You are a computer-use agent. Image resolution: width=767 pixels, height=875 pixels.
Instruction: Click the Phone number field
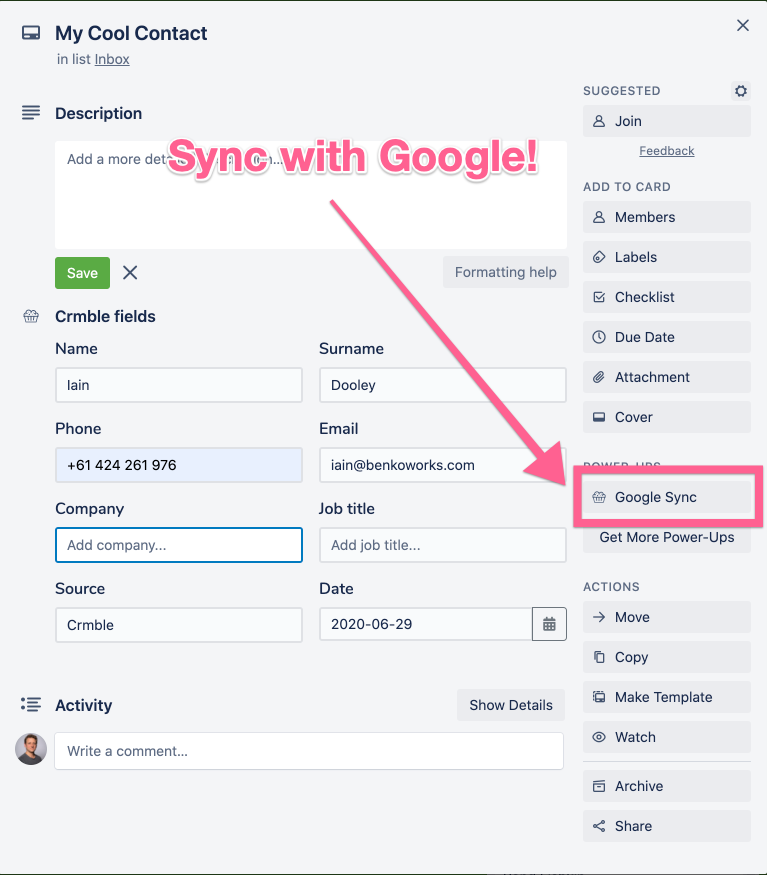coord(179,465)
